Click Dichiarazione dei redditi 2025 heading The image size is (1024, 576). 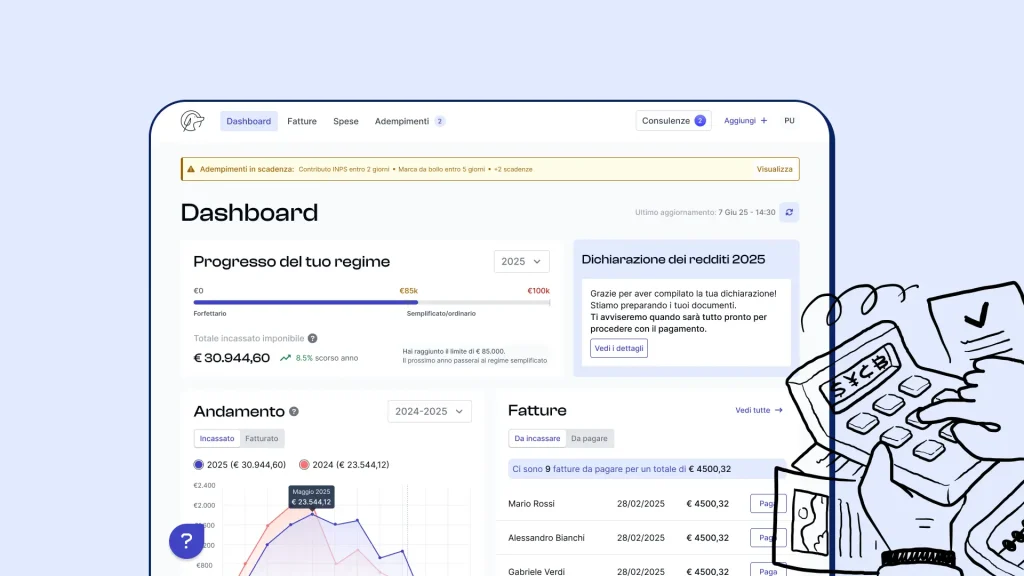[x=673, y=259]
